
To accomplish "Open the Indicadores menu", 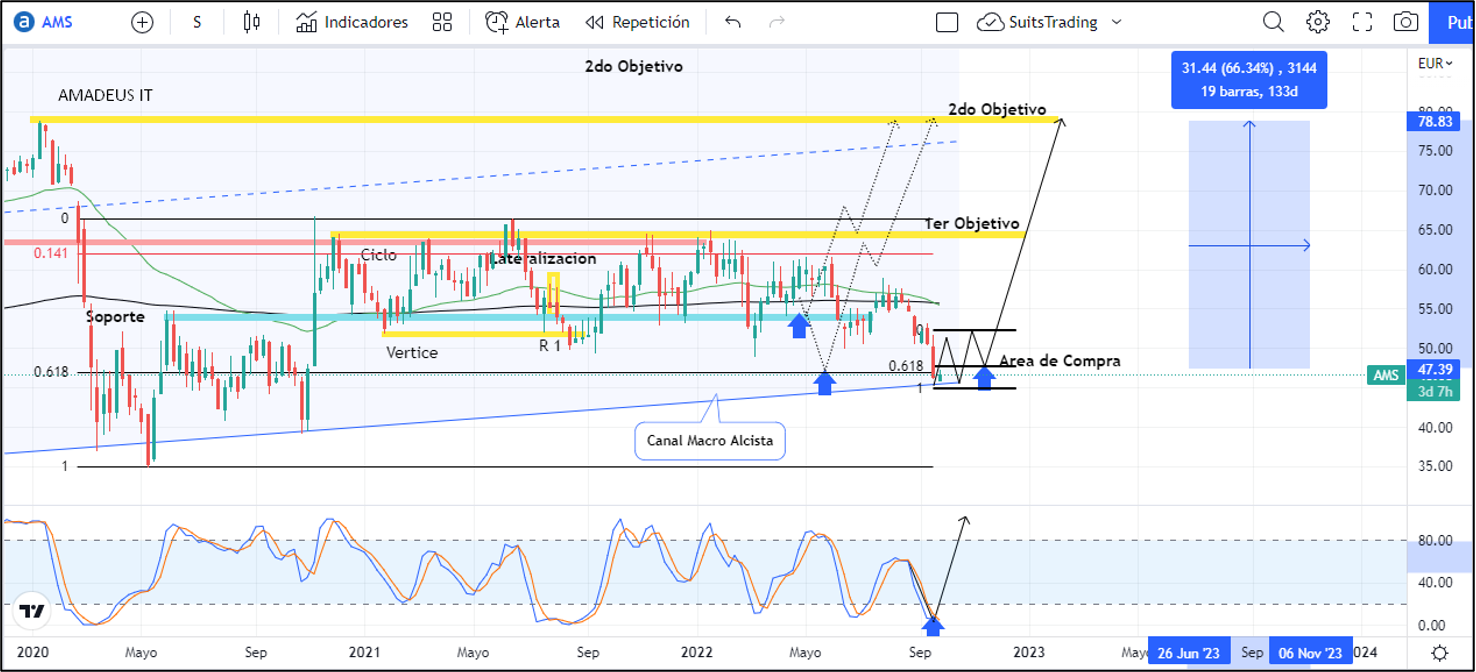I will coord(352,22).
